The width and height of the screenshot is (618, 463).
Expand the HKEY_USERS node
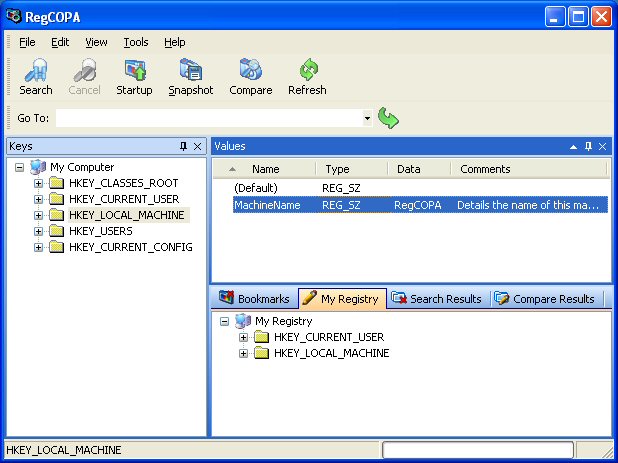pyautogui.click(x=38, y=231)
